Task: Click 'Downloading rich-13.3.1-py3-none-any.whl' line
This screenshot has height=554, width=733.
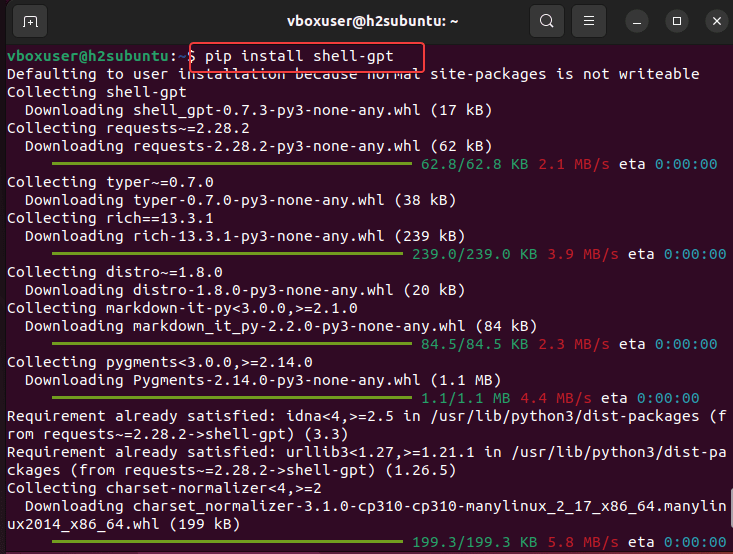Action: click(245, 236)
